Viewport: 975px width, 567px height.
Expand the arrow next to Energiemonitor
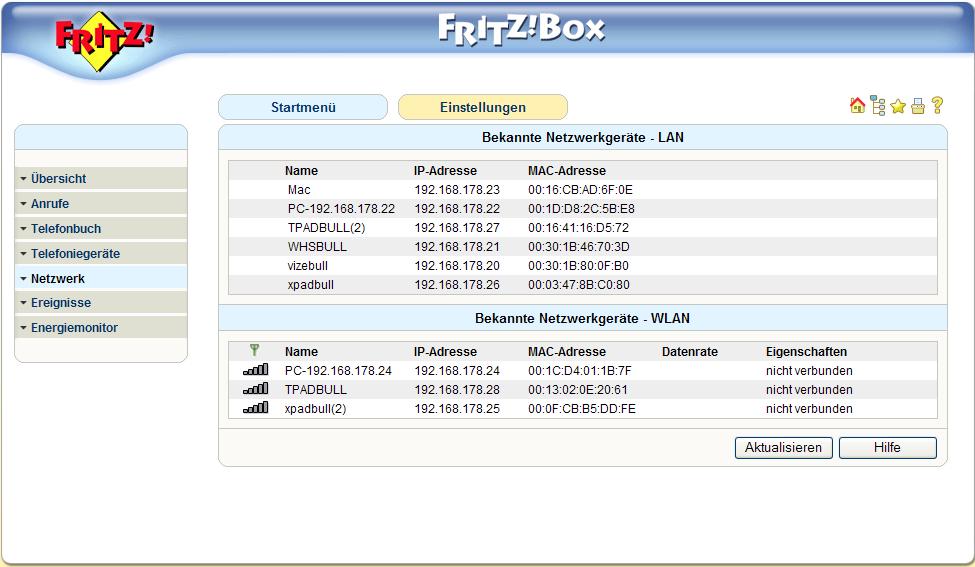coord(23,328)
